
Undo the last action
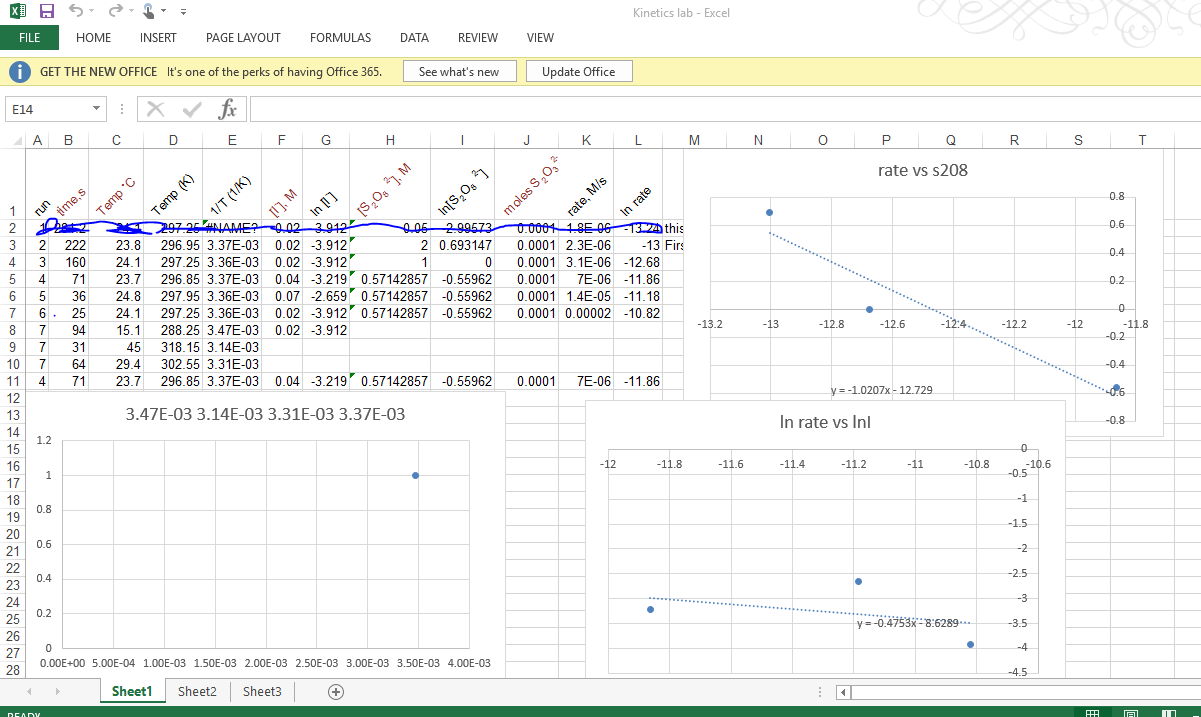(x=78, y=11)
